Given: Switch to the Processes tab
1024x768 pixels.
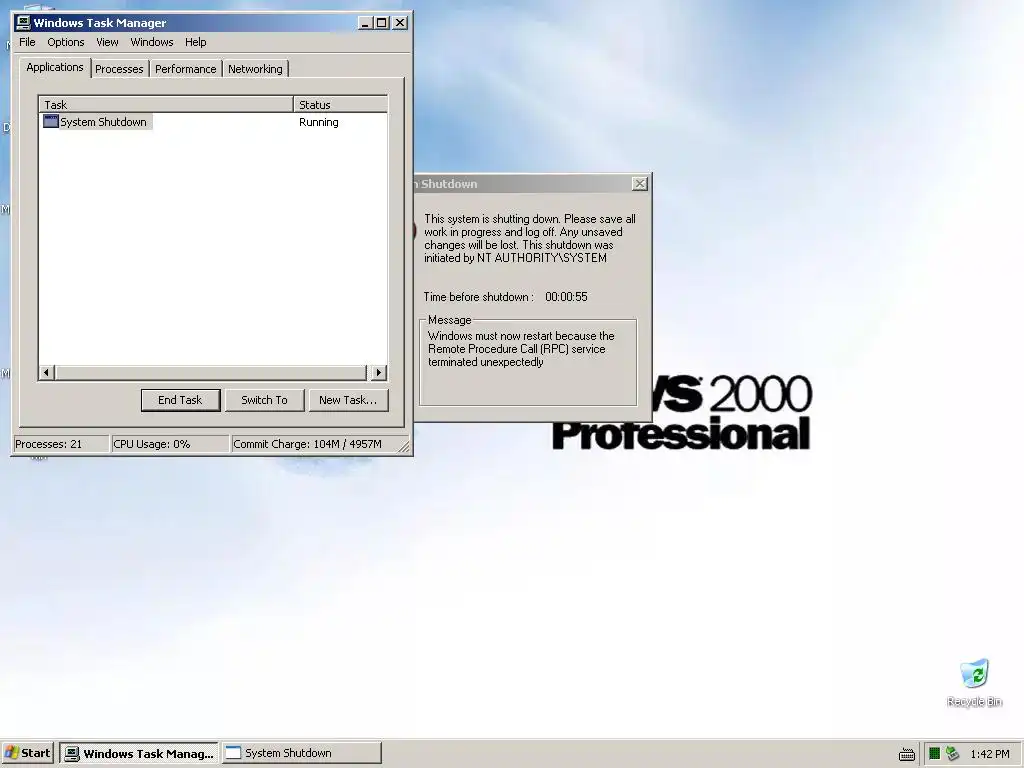Looking at the screenshot, I should coord(119,69).
